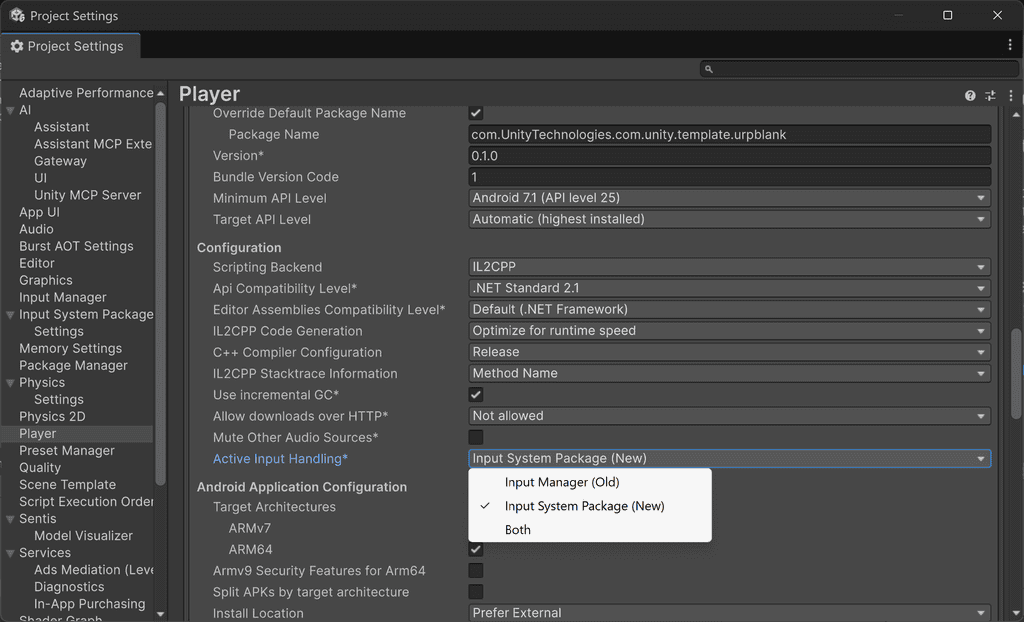Edit the Bundle Version Code field

point(729,177)
